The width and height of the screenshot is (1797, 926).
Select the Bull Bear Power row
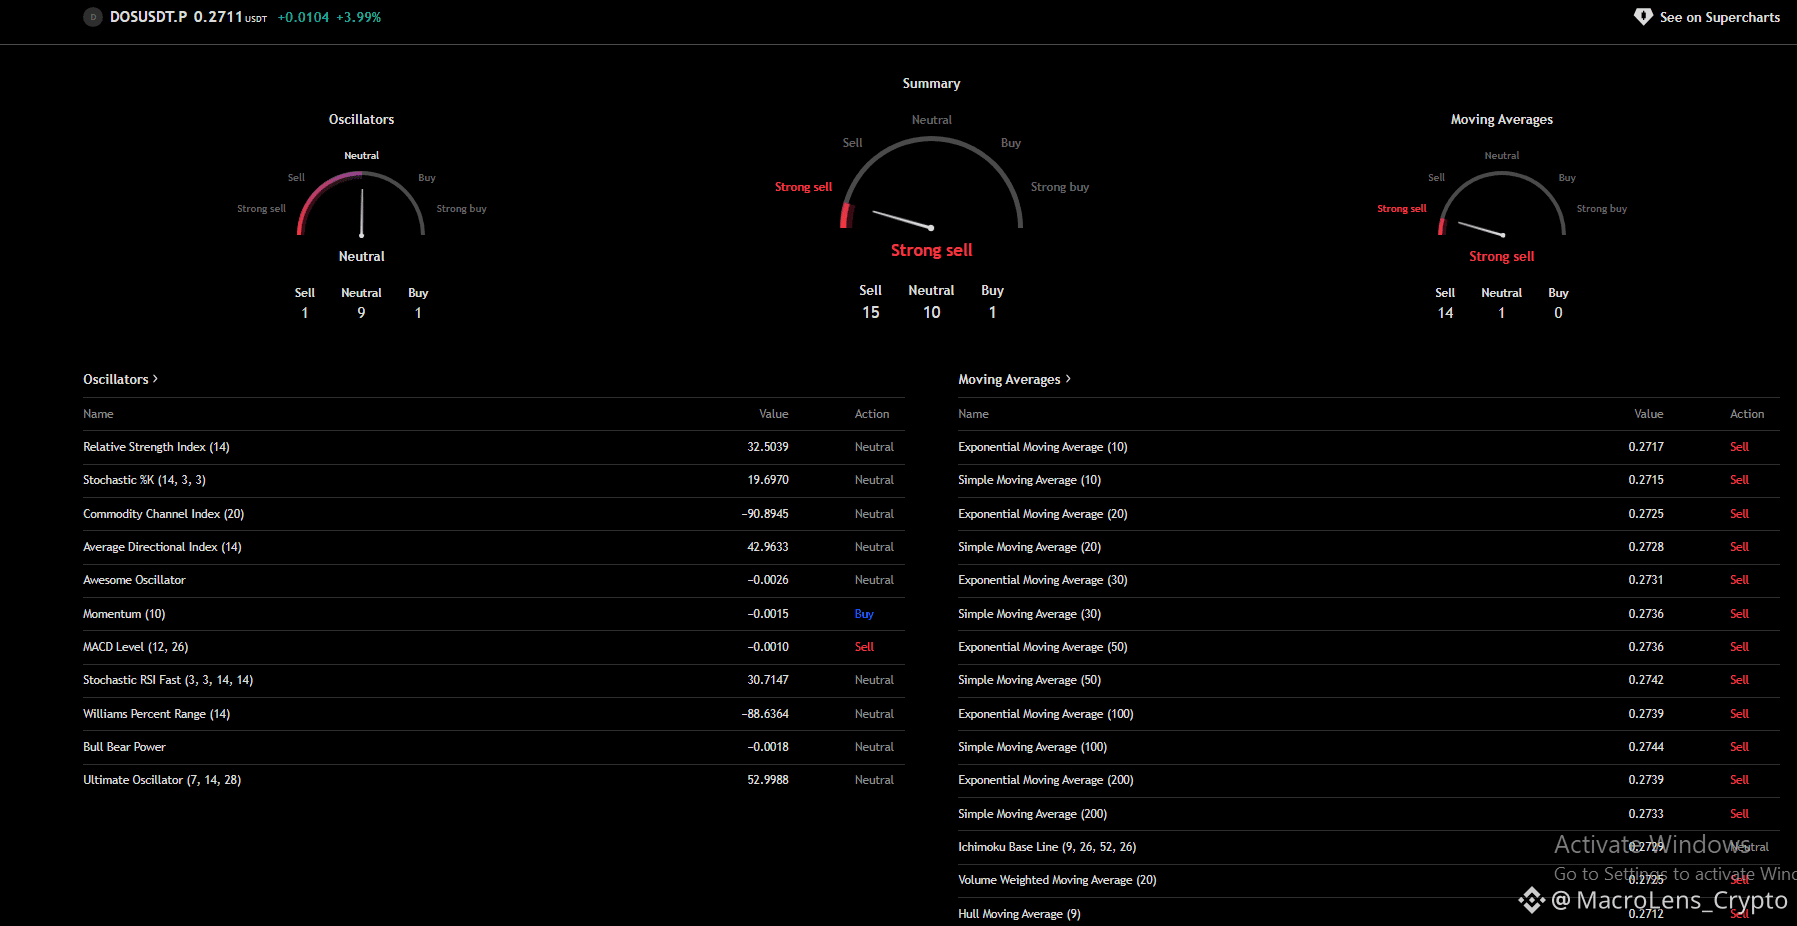[x=493, y=747]
